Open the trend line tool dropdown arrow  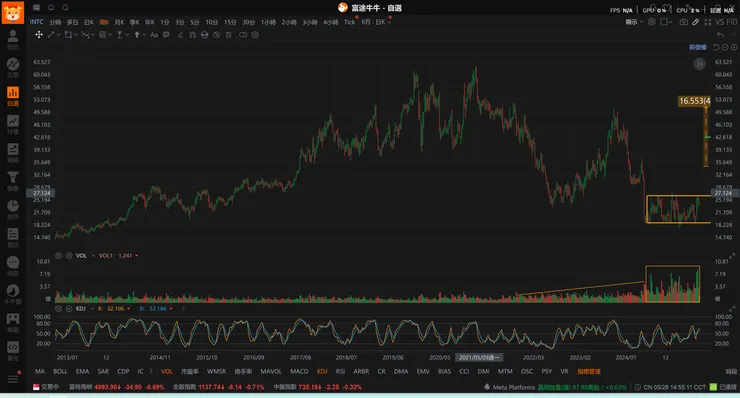pos(59,35)
